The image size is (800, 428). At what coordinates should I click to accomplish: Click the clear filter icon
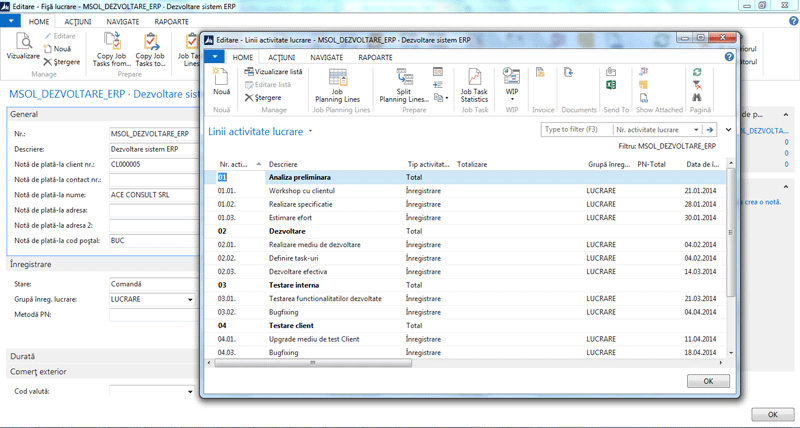pyautogui.click(x=697, y=85)
